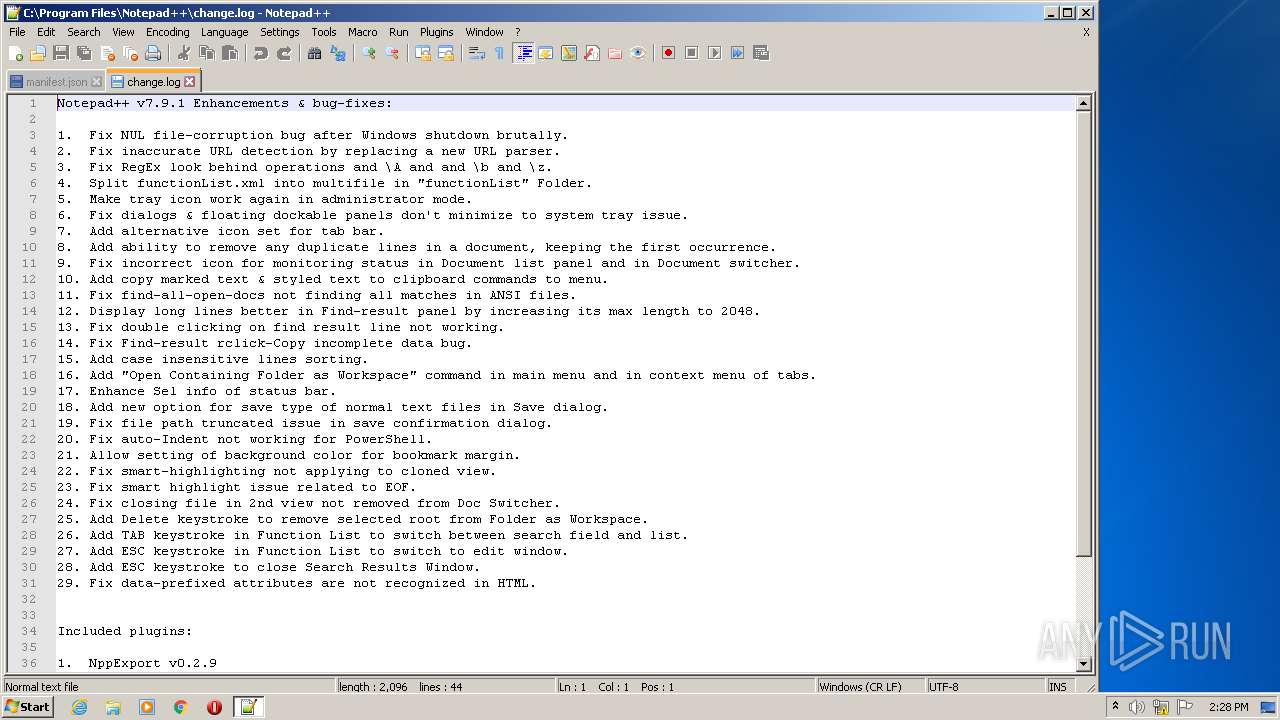1280x720 pixels.
Task: Open the Settings menu
Action: click(x=280, y=32)
